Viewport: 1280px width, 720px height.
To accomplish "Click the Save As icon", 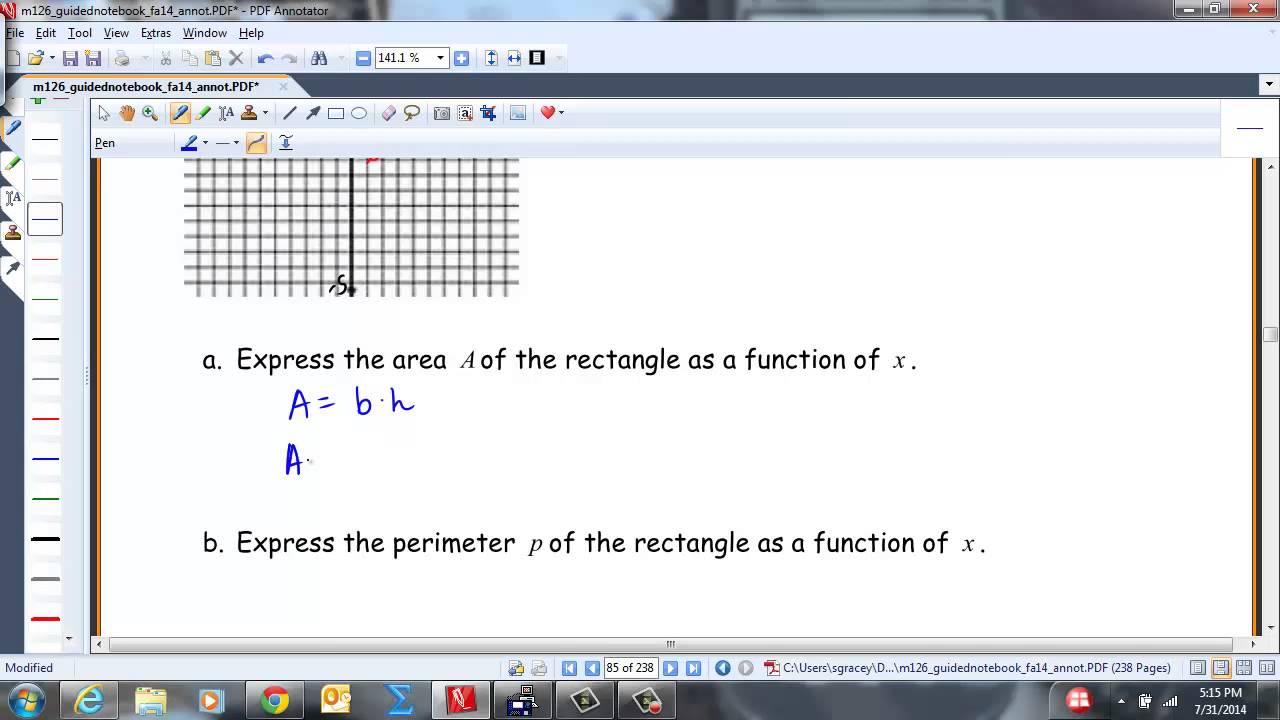I will coord(92,58).
